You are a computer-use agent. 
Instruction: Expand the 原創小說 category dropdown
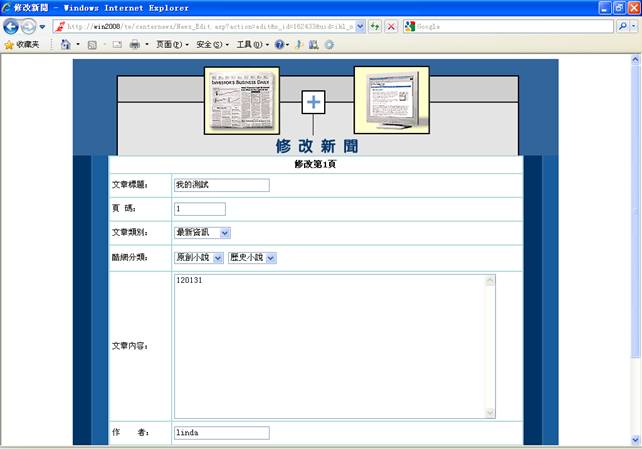[x=198, y=258]
